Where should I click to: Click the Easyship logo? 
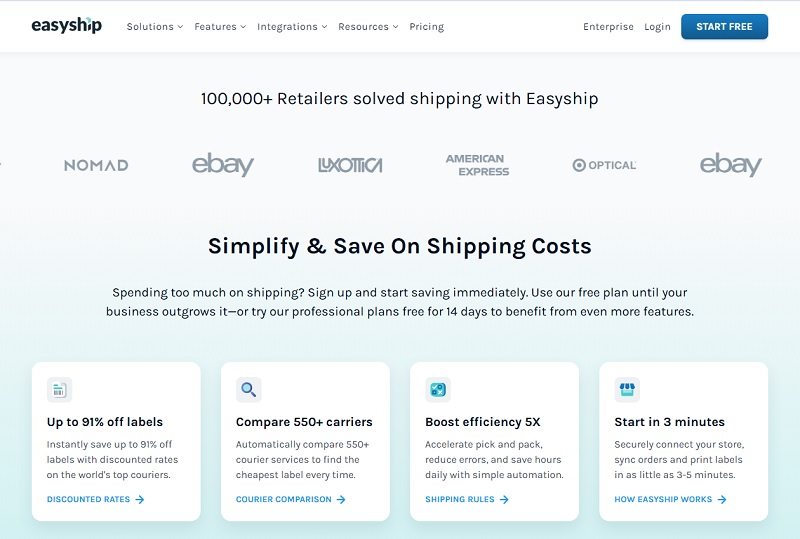[66, 26]
